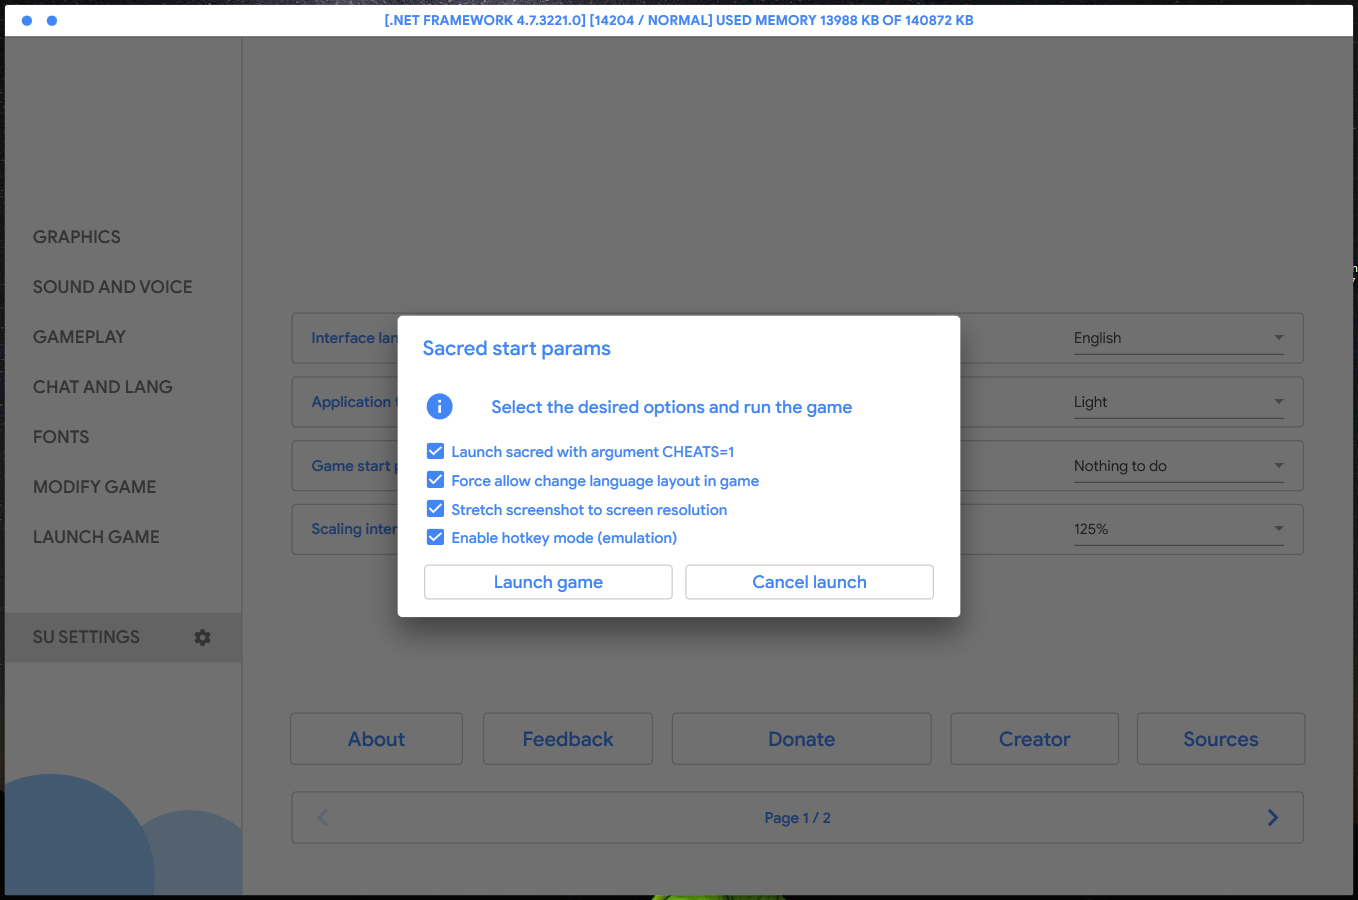Click the Game start setting label
This screenshot has width=1358, height=900.
tap(354, 466)
